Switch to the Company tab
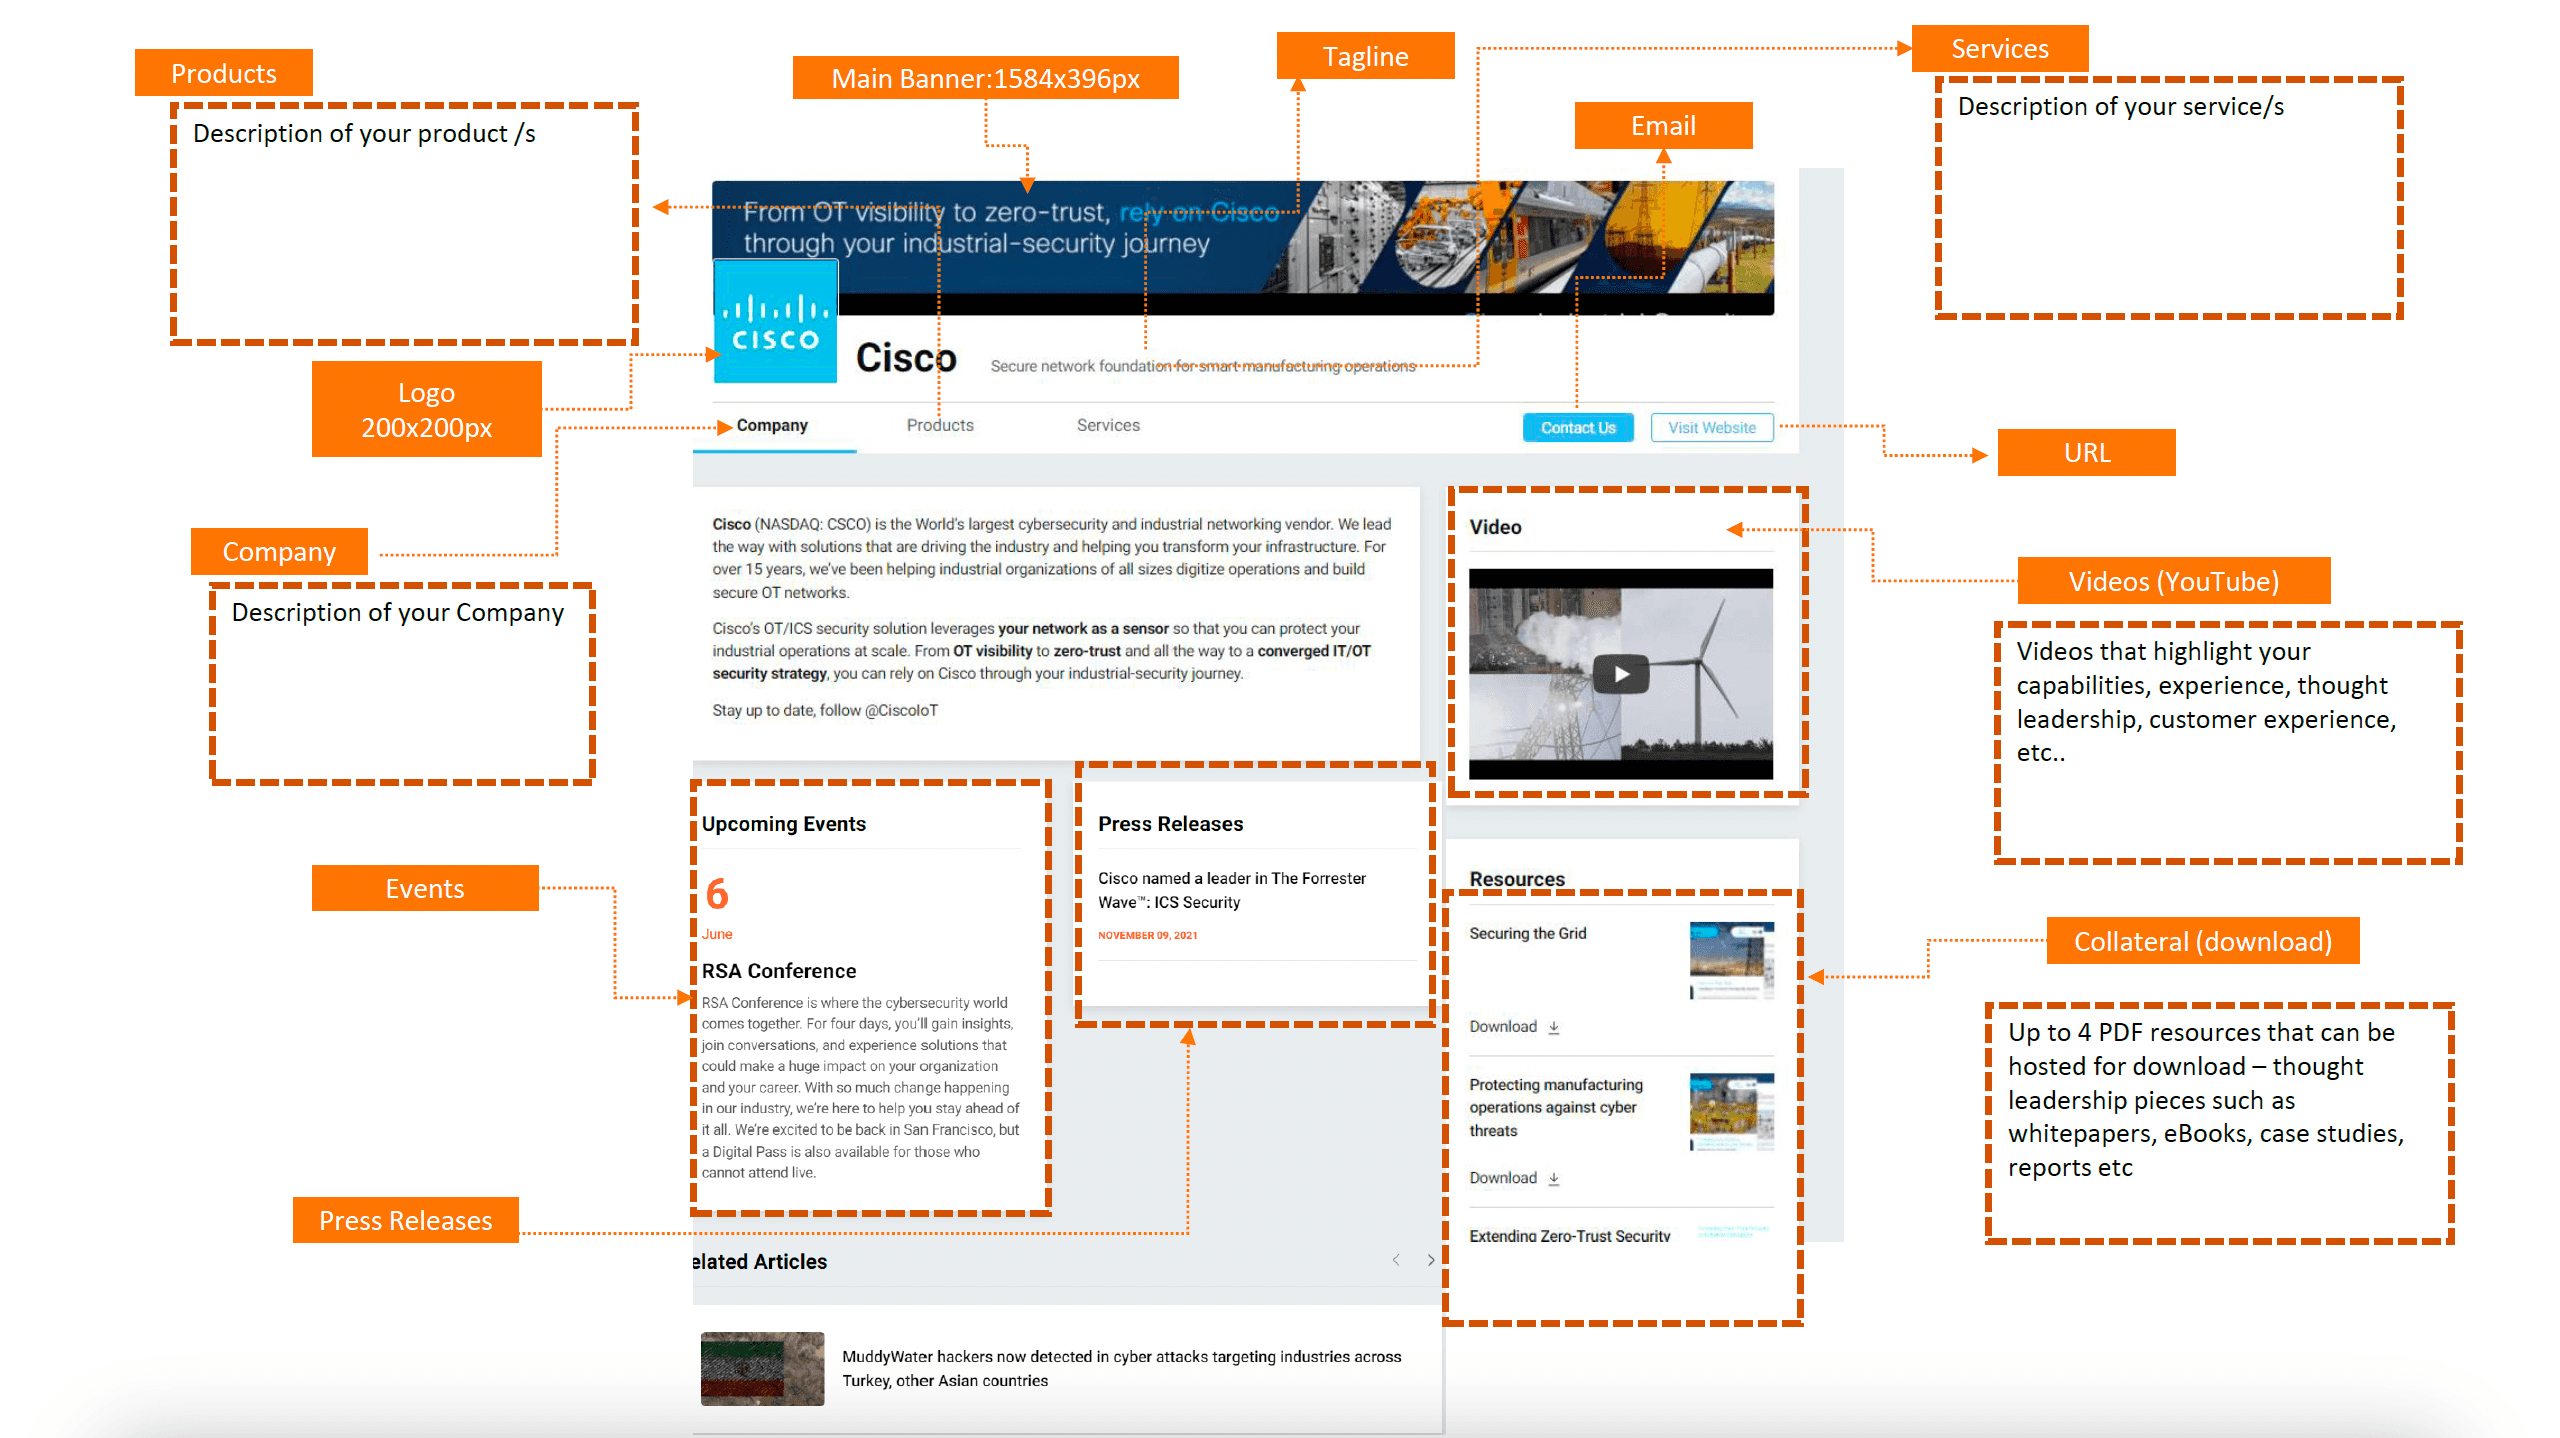Viewport: 2560px width, 1438px height. 771,425
